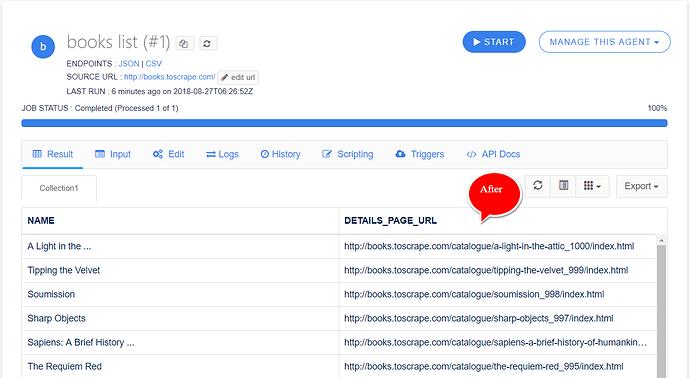Open the JSON endpoint link
Image resolution: width=690 pixels, height=378 pixels.
(x=129, y=64)
